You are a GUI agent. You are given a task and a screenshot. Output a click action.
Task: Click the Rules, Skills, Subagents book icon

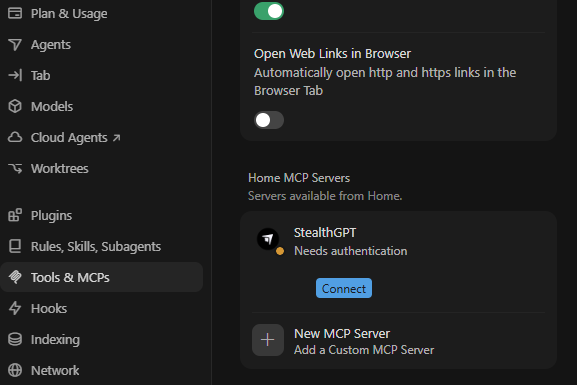[15, 246]
